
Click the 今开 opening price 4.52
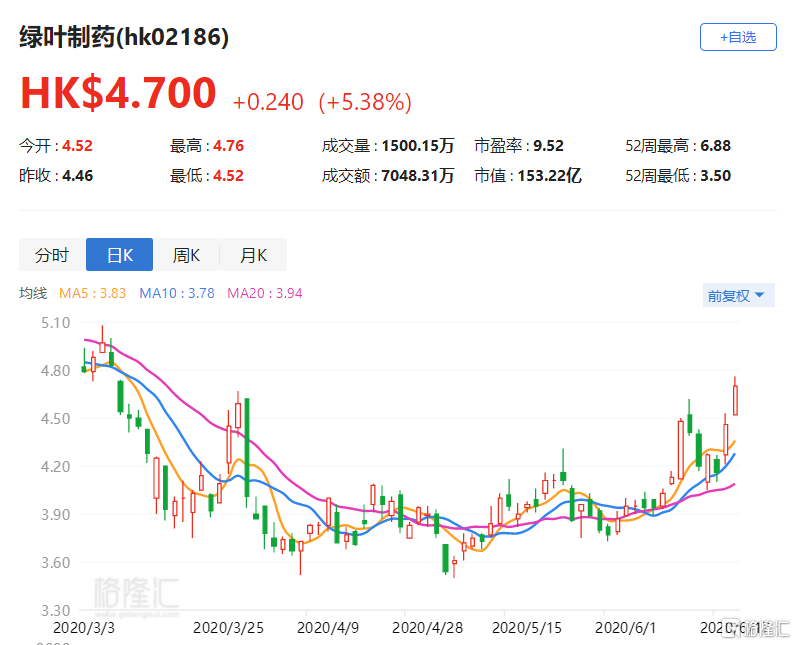[77, 146]
